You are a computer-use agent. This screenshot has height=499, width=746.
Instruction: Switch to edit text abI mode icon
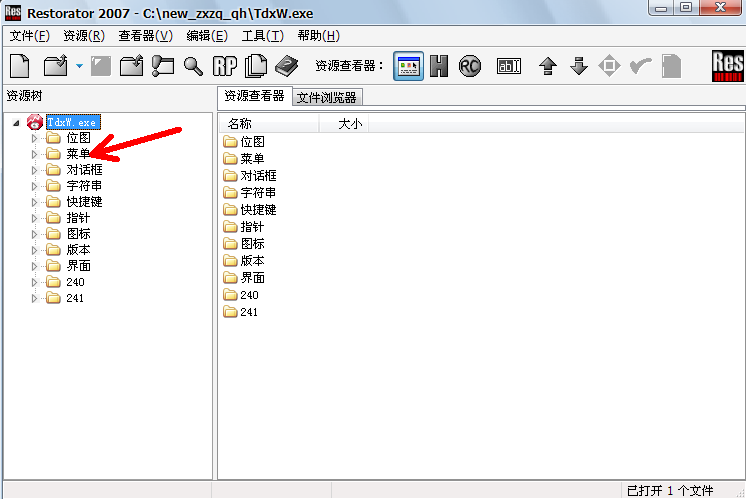pyautogui.click(x=509, y=66)
